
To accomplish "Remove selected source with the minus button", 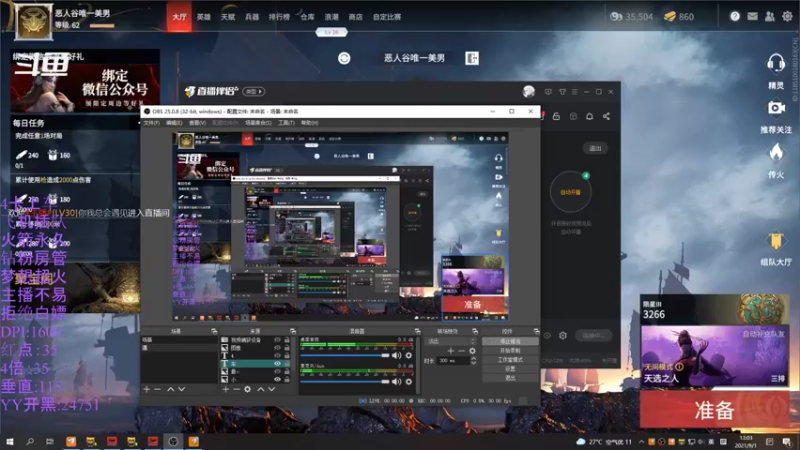I will tap(236, 389).
